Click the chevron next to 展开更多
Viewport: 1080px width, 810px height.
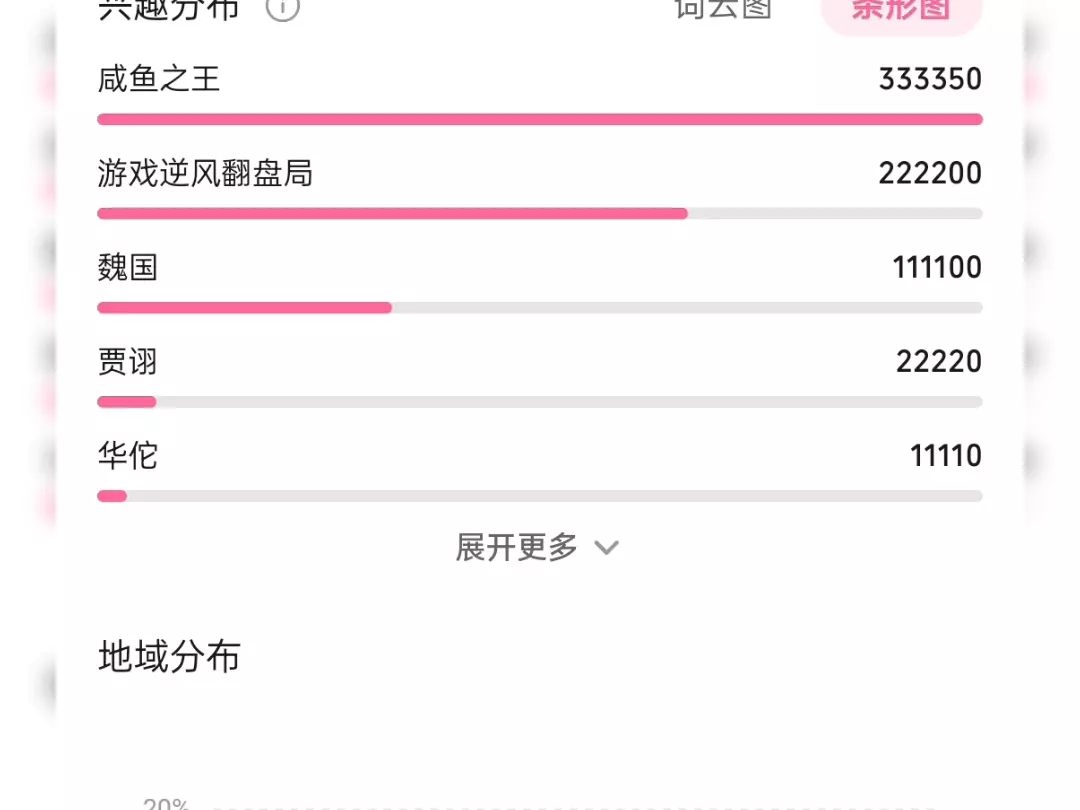[607, 548]
